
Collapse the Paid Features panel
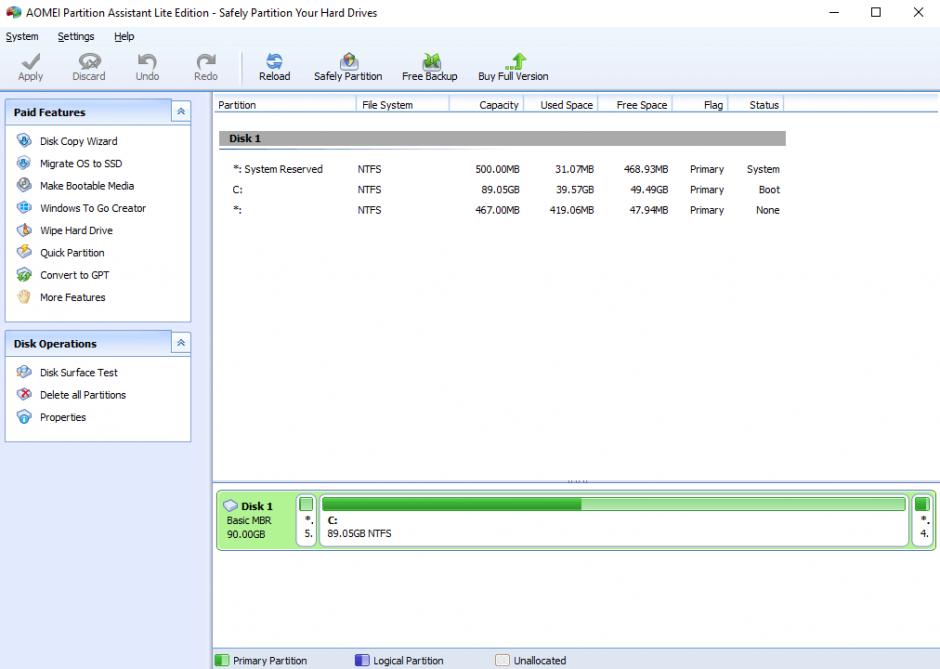[180, 112]
